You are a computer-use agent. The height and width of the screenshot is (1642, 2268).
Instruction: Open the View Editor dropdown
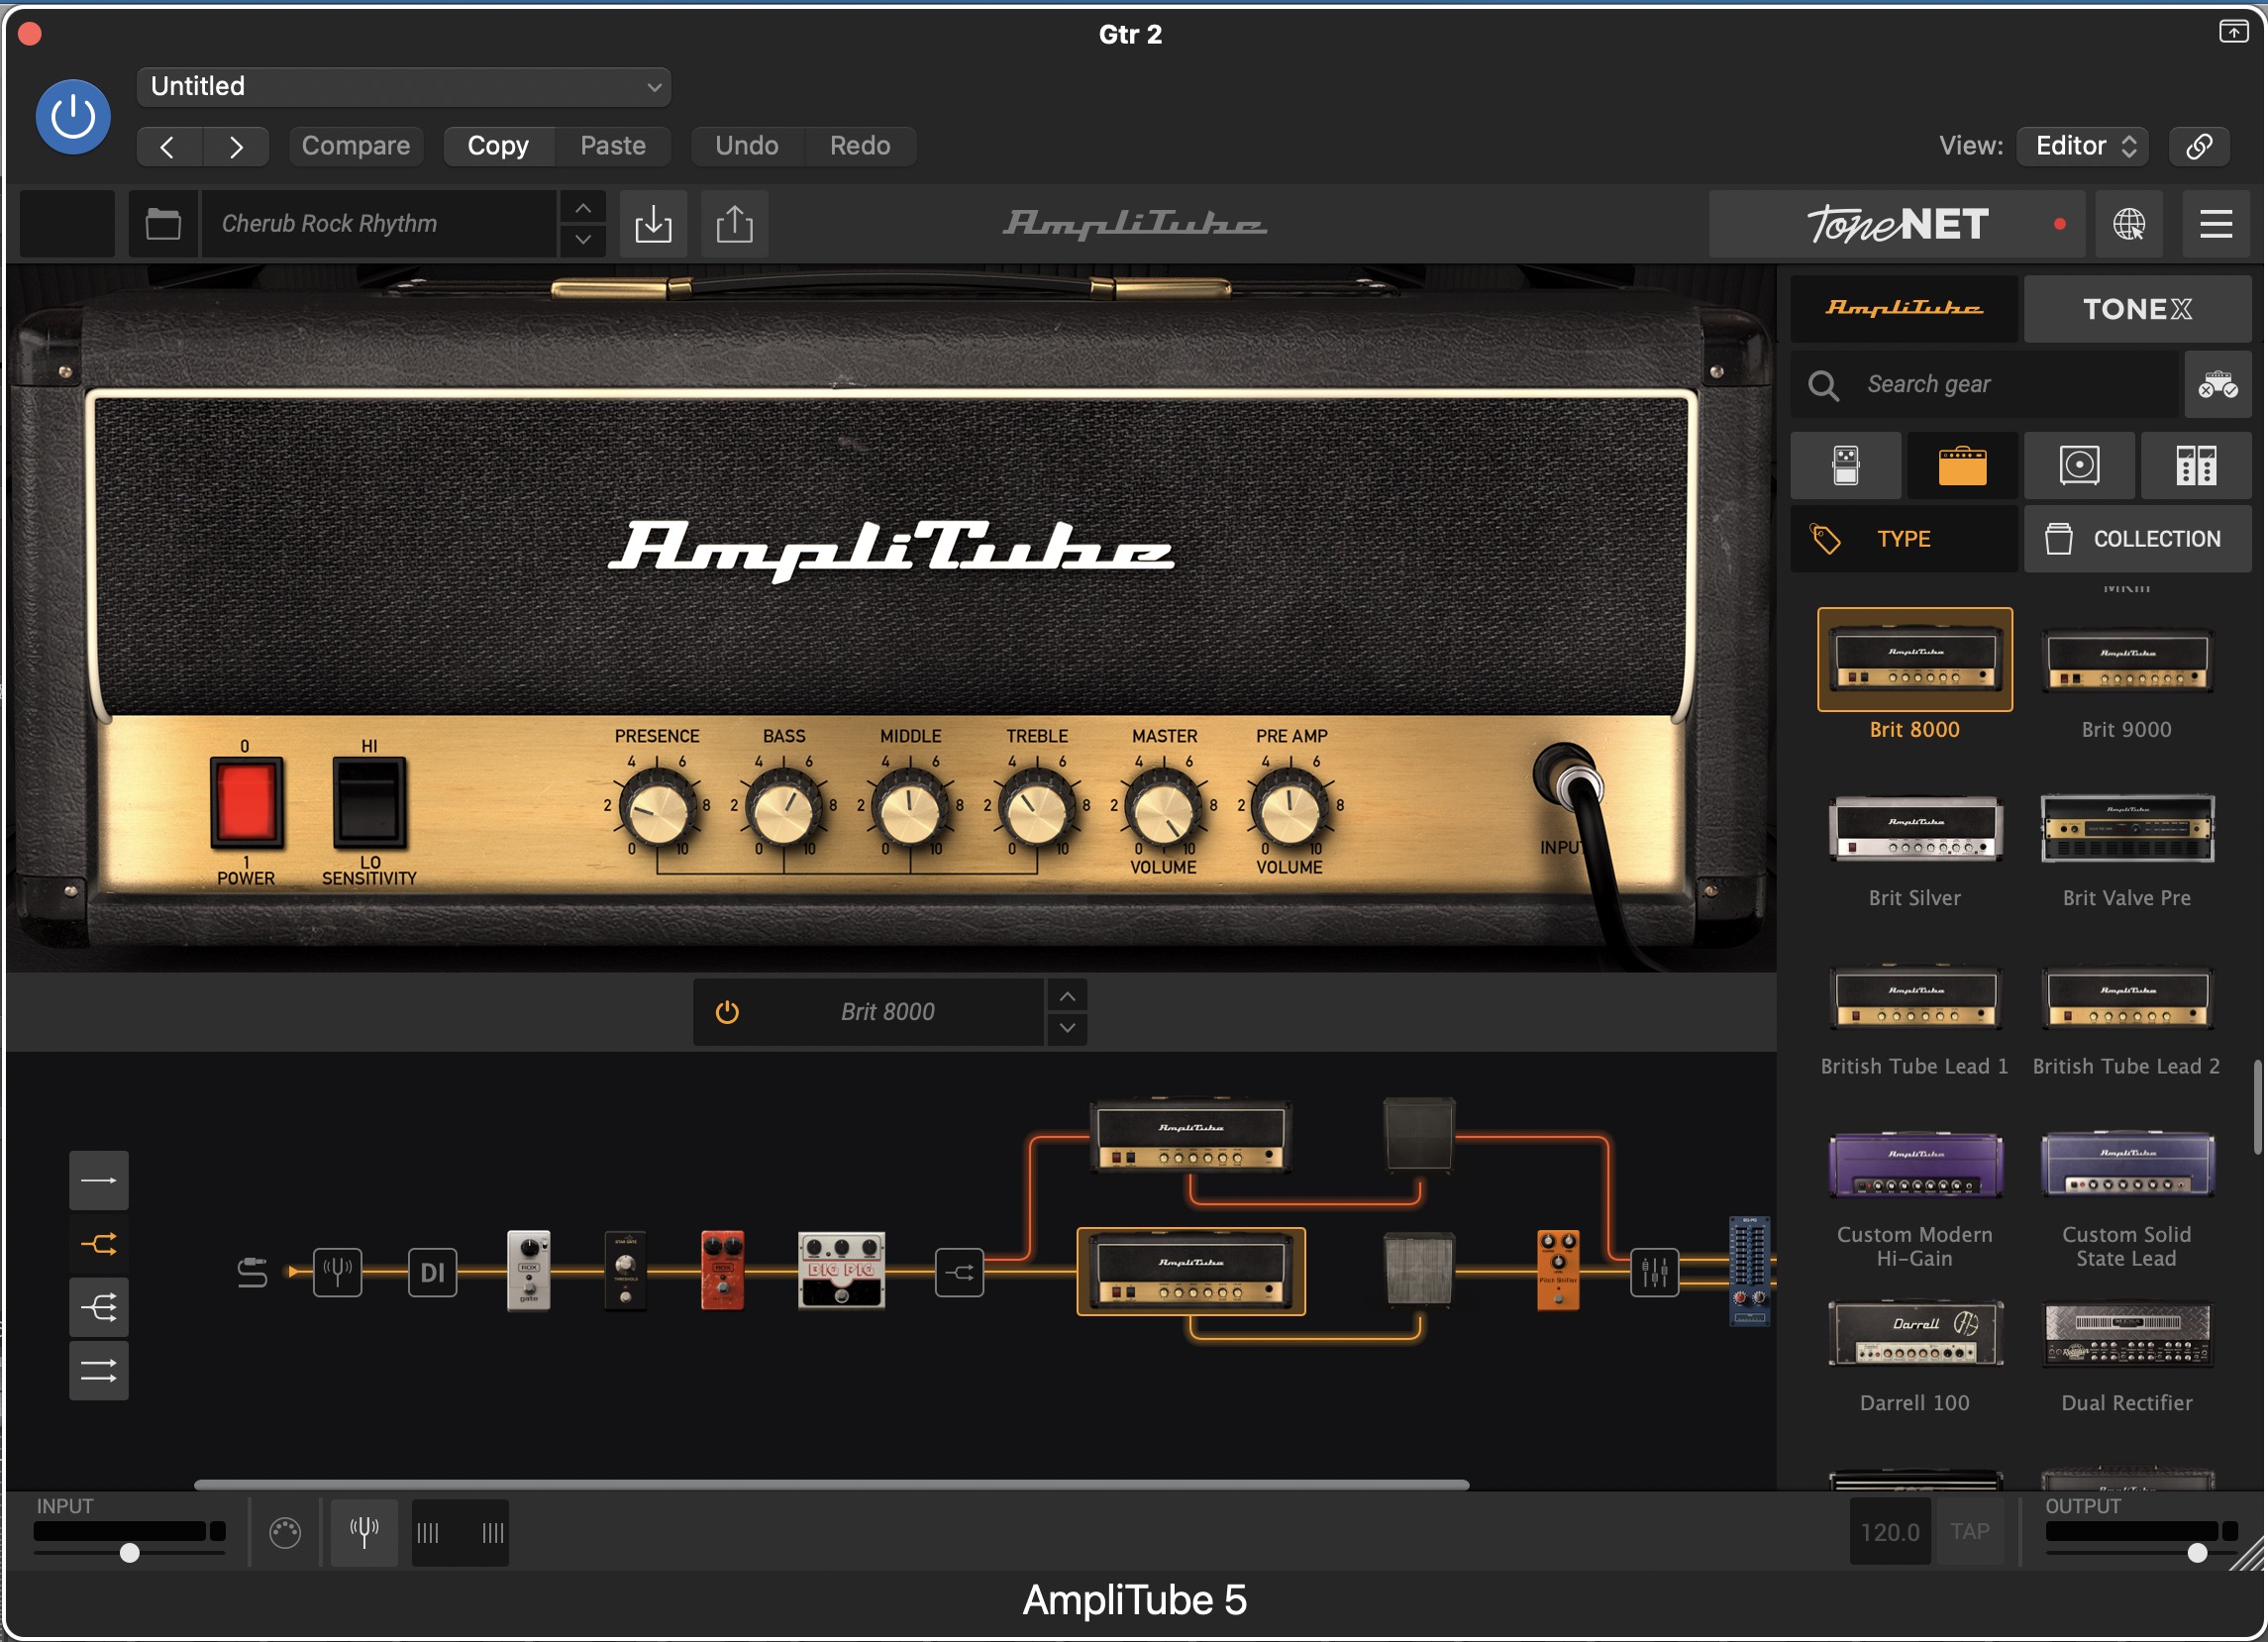(2084, 146)
